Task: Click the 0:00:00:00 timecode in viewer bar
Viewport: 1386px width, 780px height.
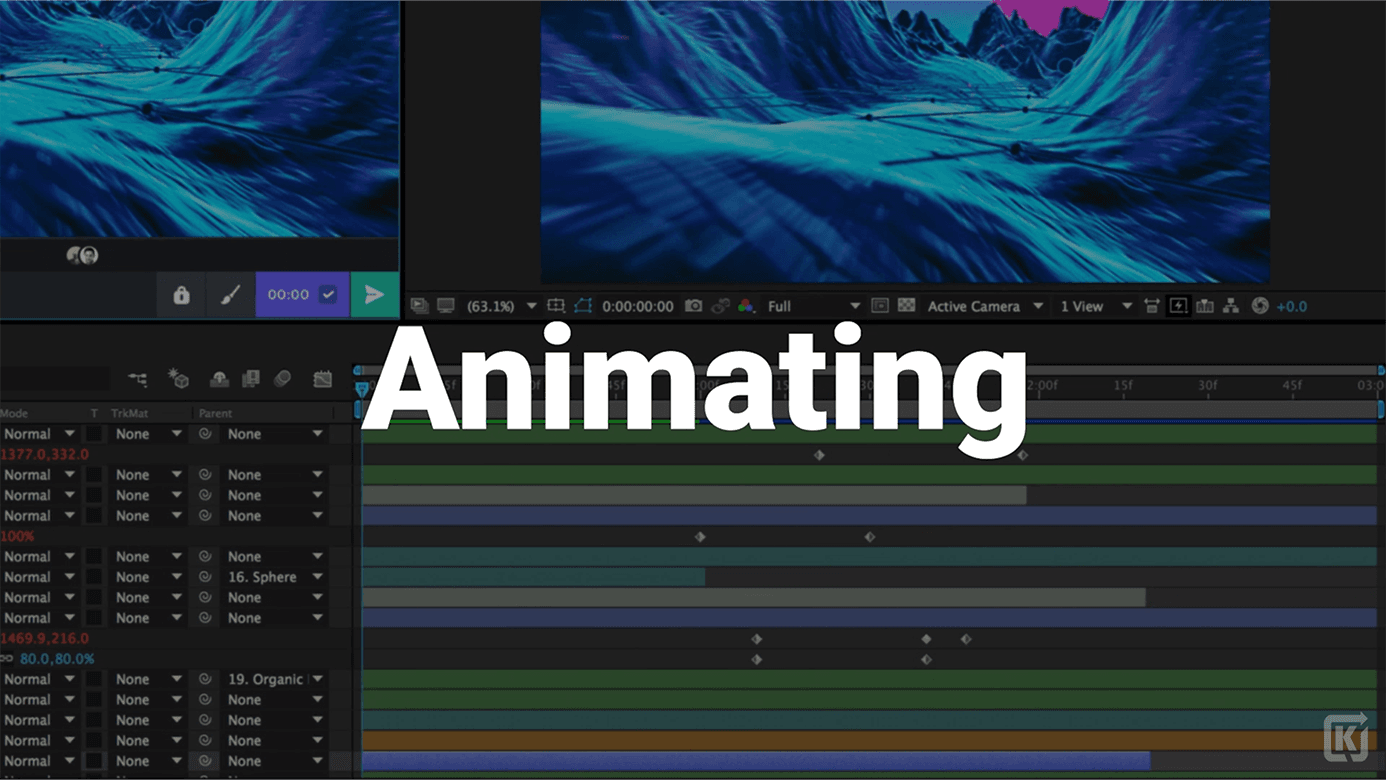Action: pyautogui.click(x=638, y=306)
